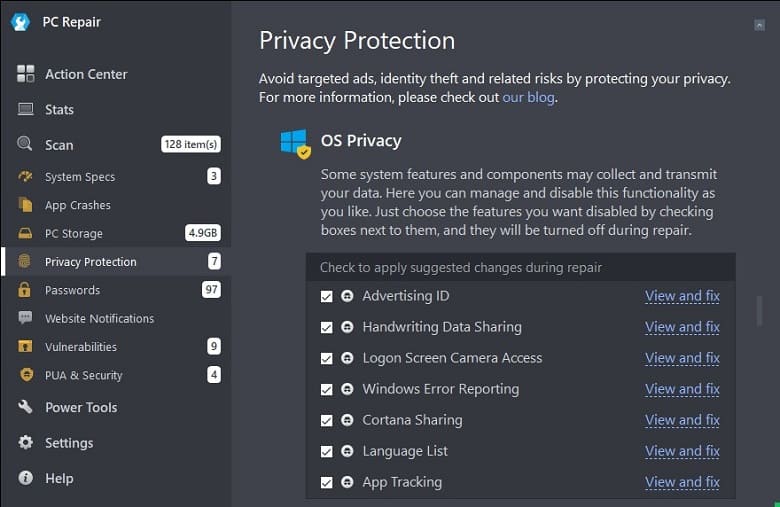780x507 pixels.
Task: Click the Power Tools wrench icon
Action: (25, 406)
